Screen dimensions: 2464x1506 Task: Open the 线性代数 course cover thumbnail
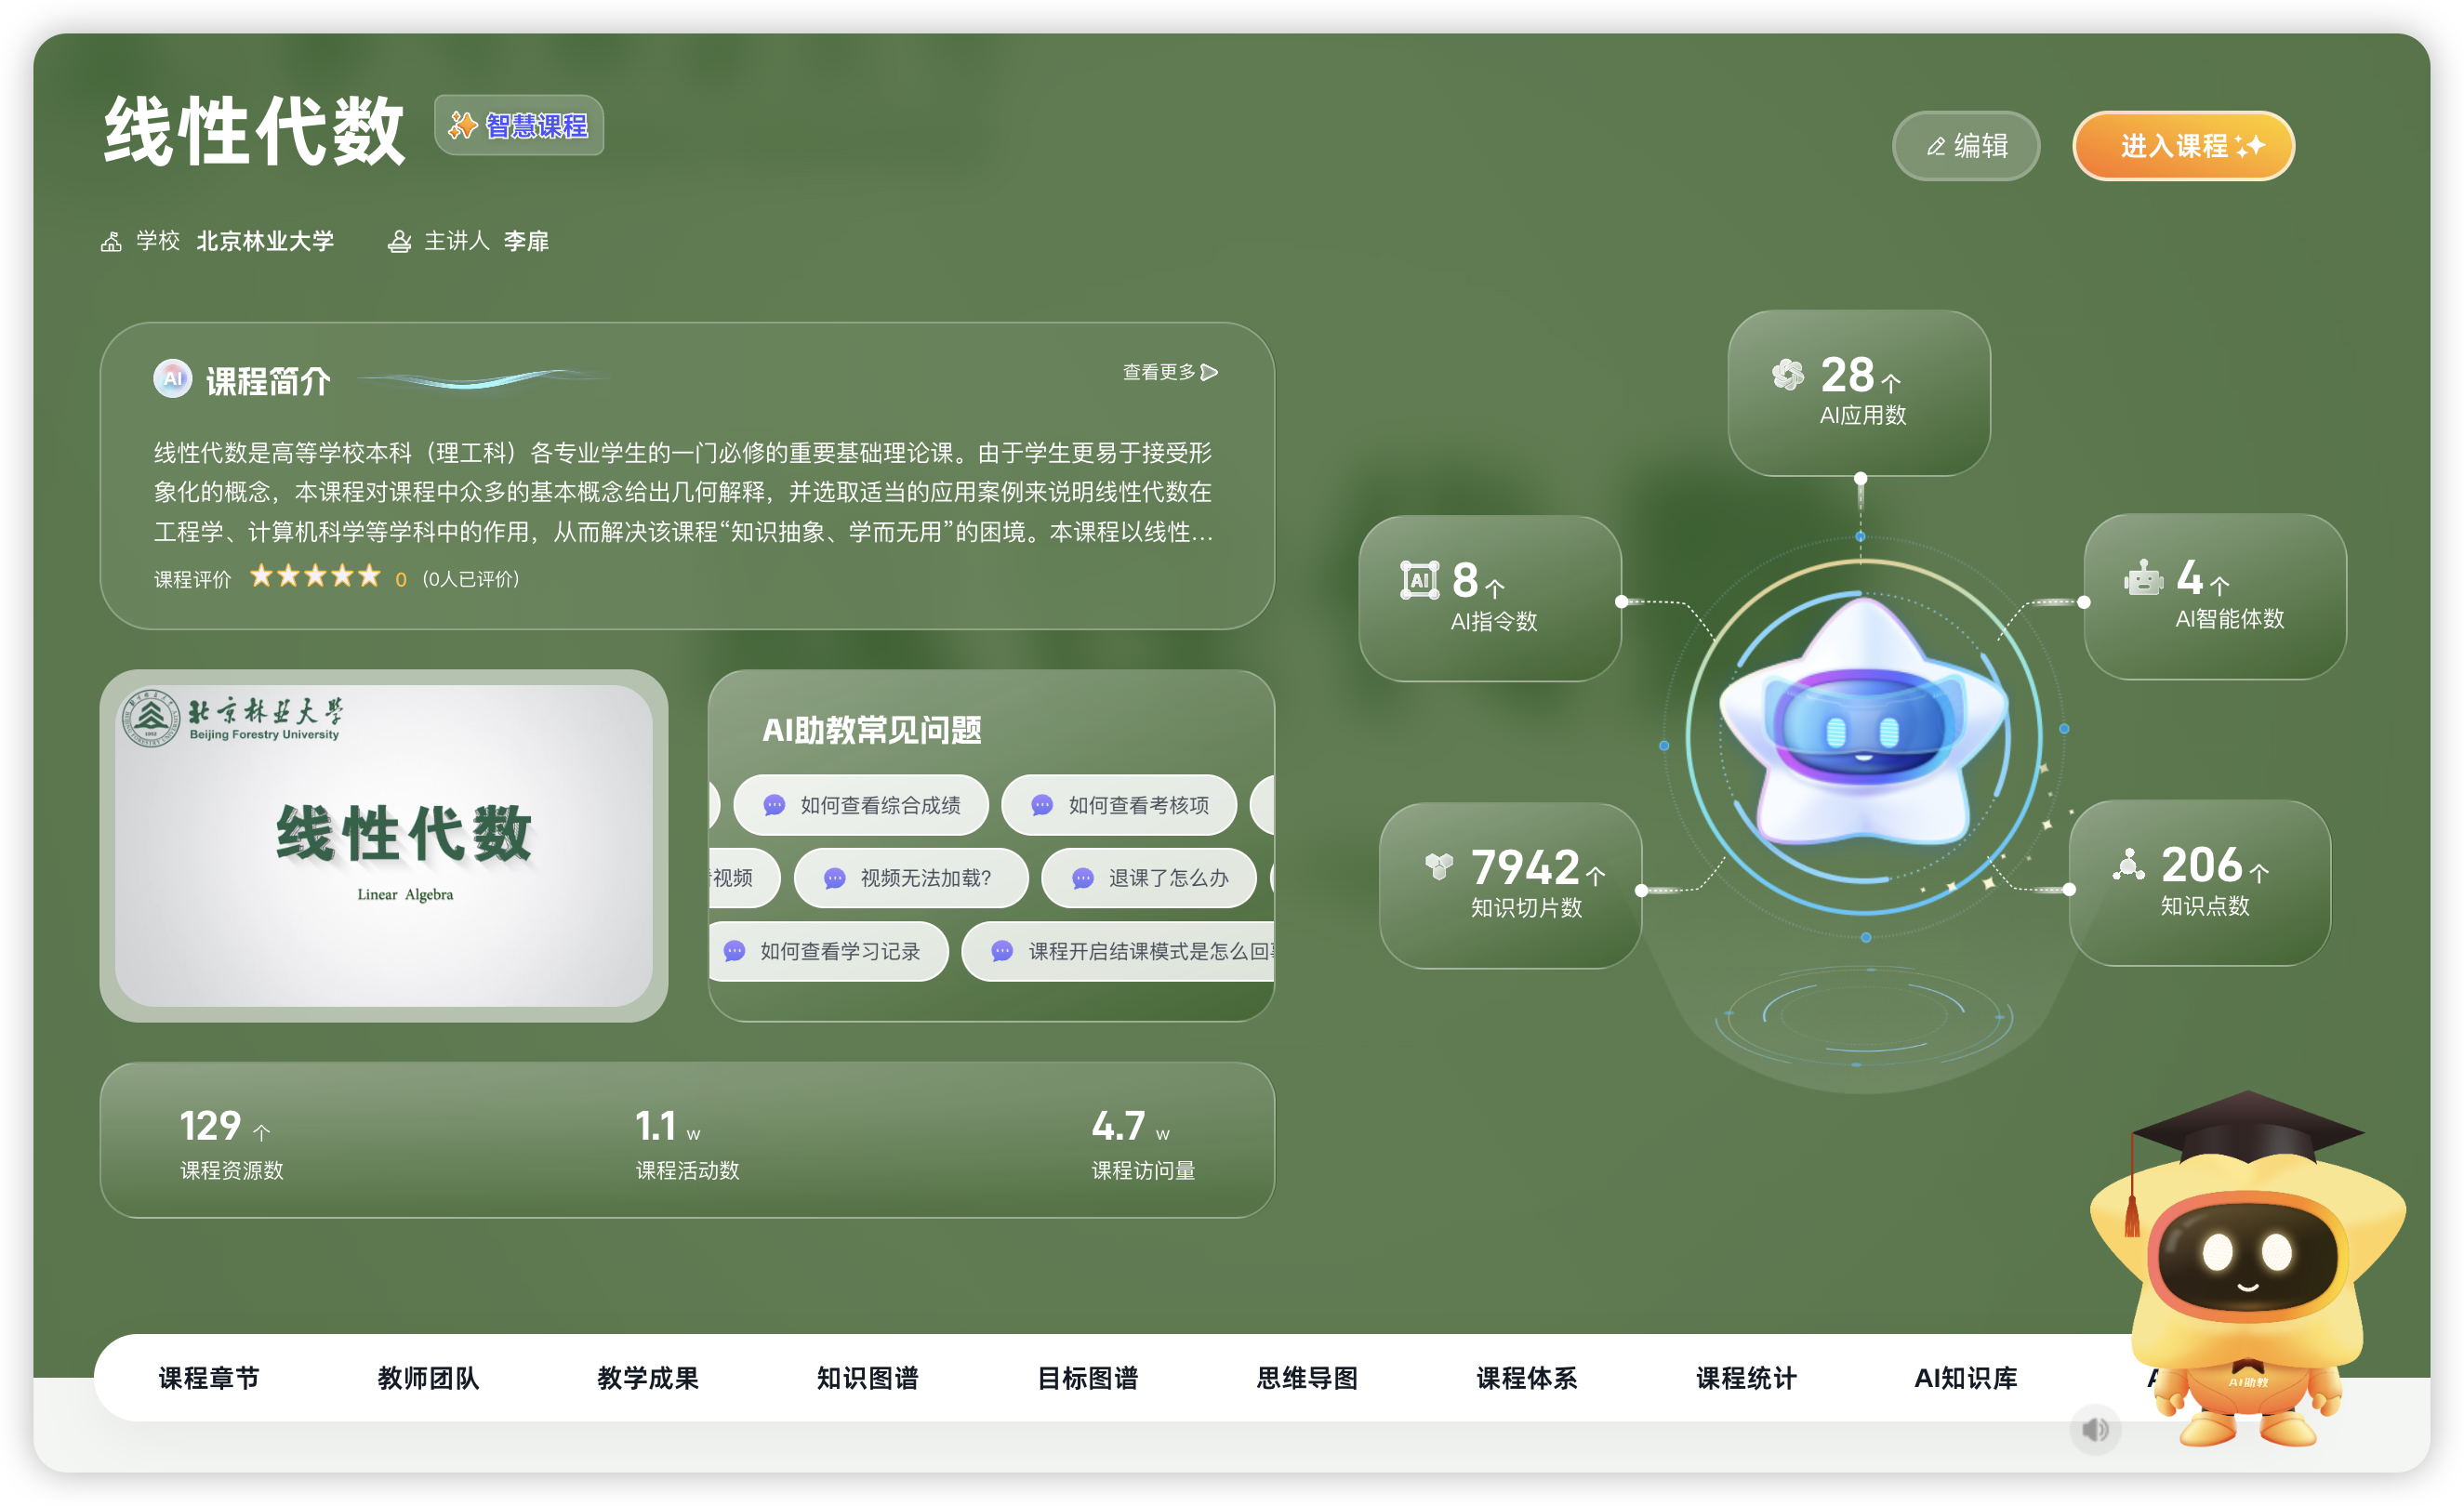(384, 846)
